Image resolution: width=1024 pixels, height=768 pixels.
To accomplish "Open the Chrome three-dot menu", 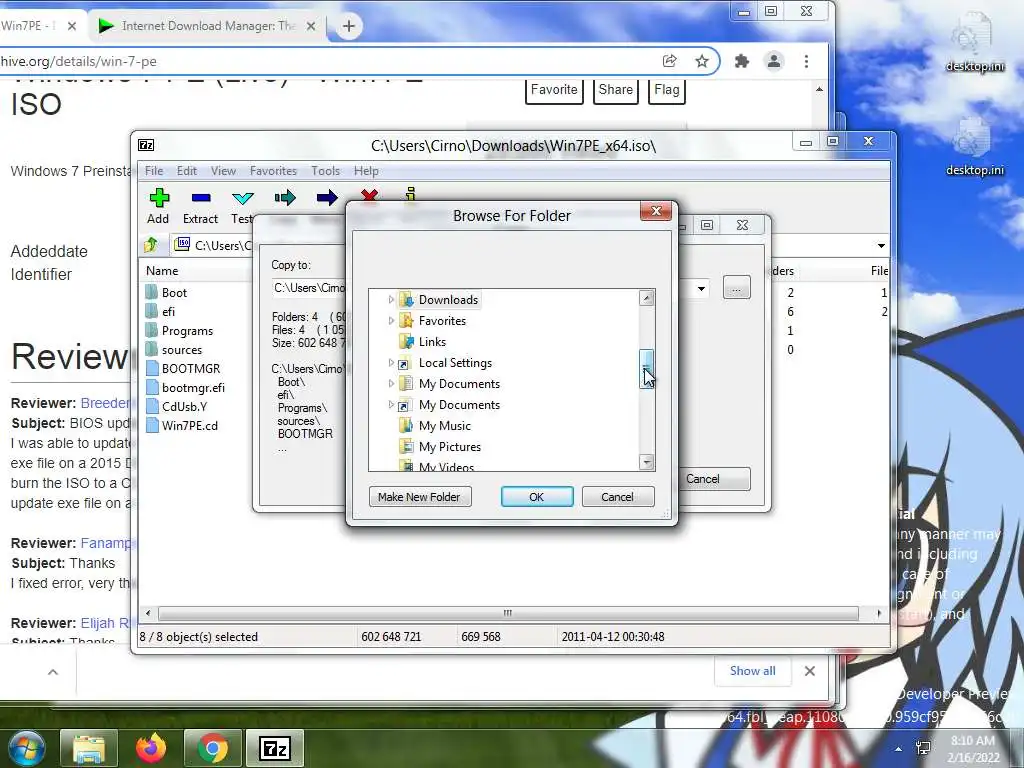I will (x=807, y=61).
